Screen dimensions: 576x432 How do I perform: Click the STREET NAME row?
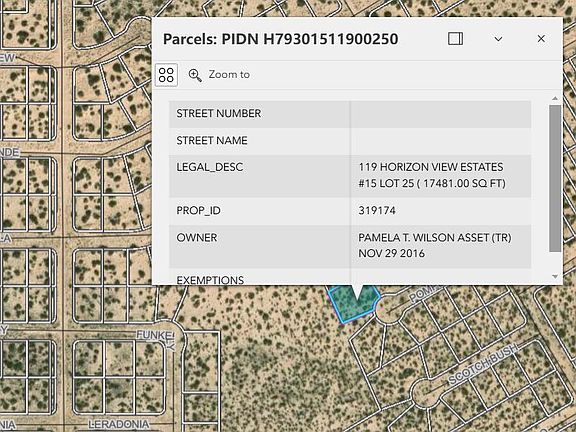pos(350,141)
